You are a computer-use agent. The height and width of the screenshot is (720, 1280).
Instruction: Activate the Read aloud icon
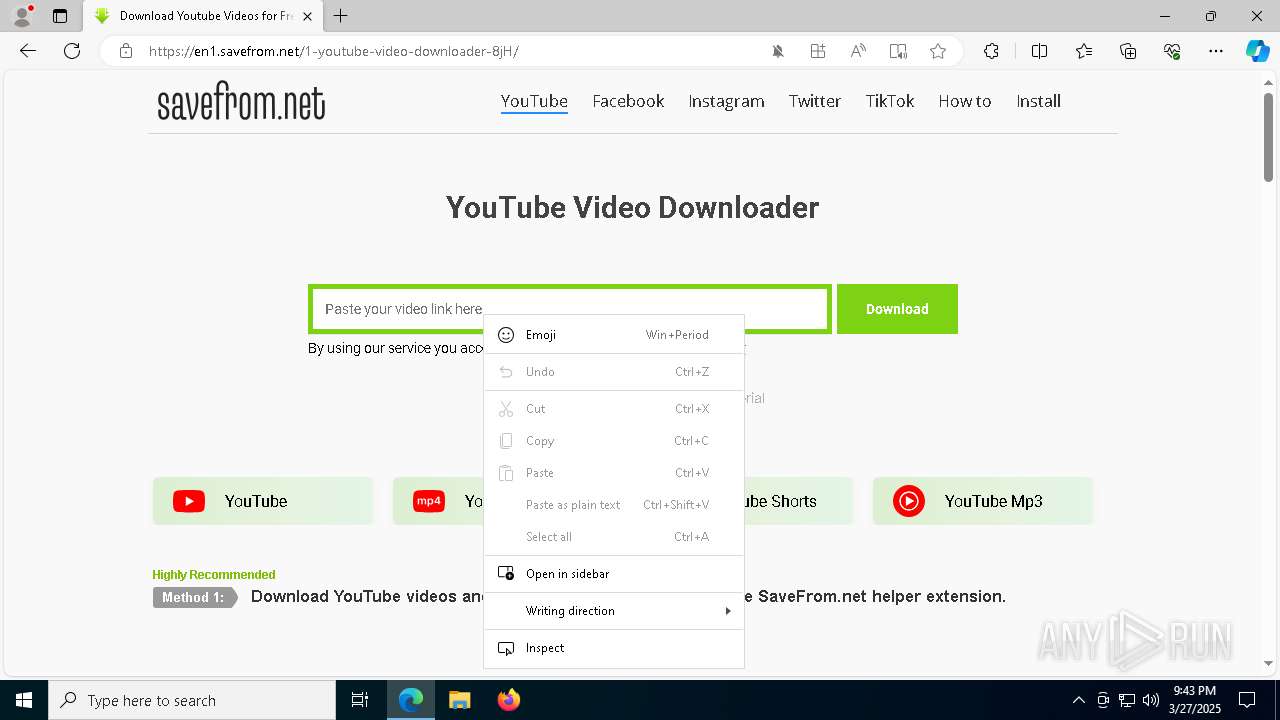tap(858, 51)
